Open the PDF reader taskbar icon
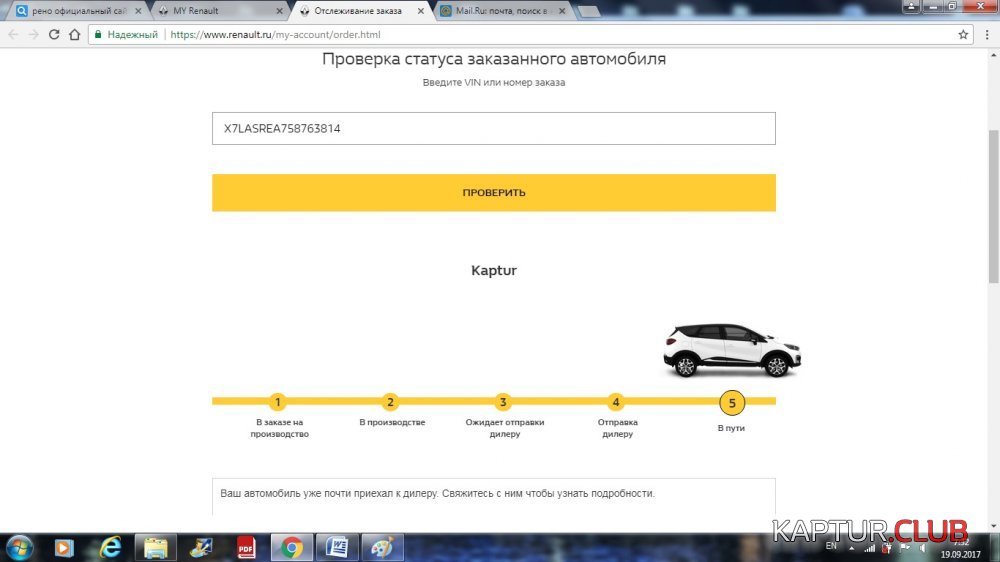Viewport: 1000px width, 562px height. [246, 547]
